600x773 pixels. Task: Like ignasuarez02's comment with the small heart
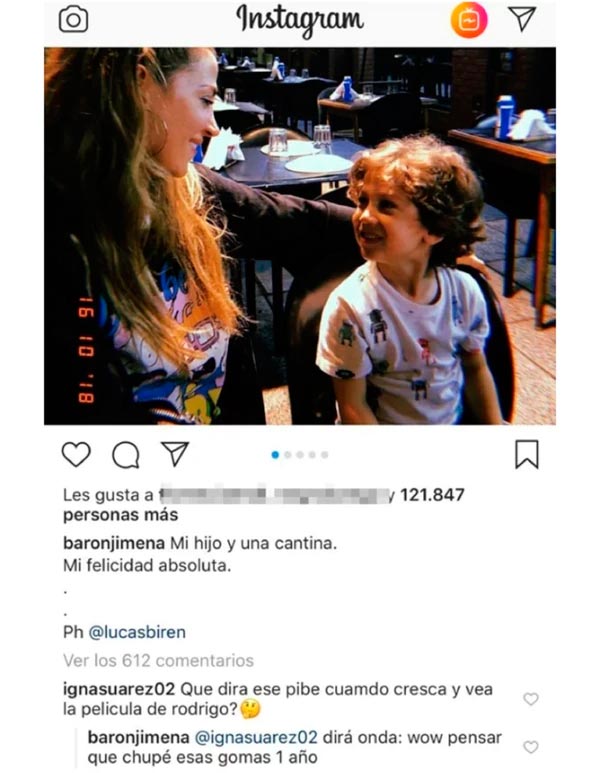[x=530, y=699]
